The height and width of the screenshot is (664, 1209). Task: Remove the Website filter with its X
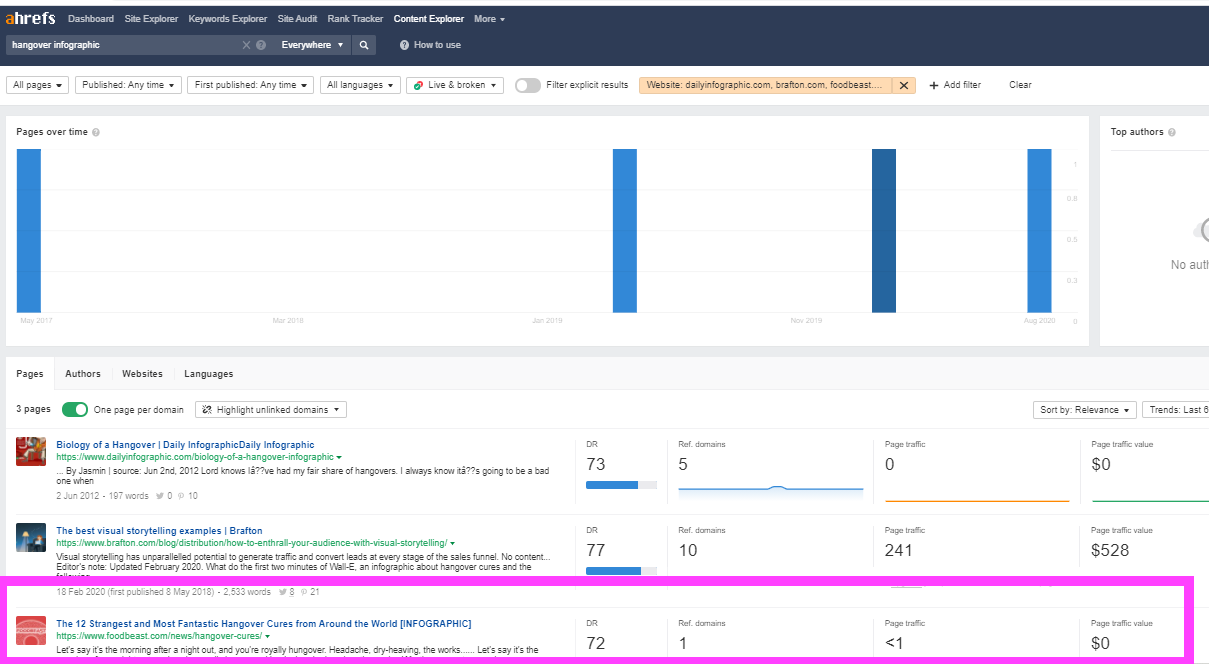coord(904,85)
